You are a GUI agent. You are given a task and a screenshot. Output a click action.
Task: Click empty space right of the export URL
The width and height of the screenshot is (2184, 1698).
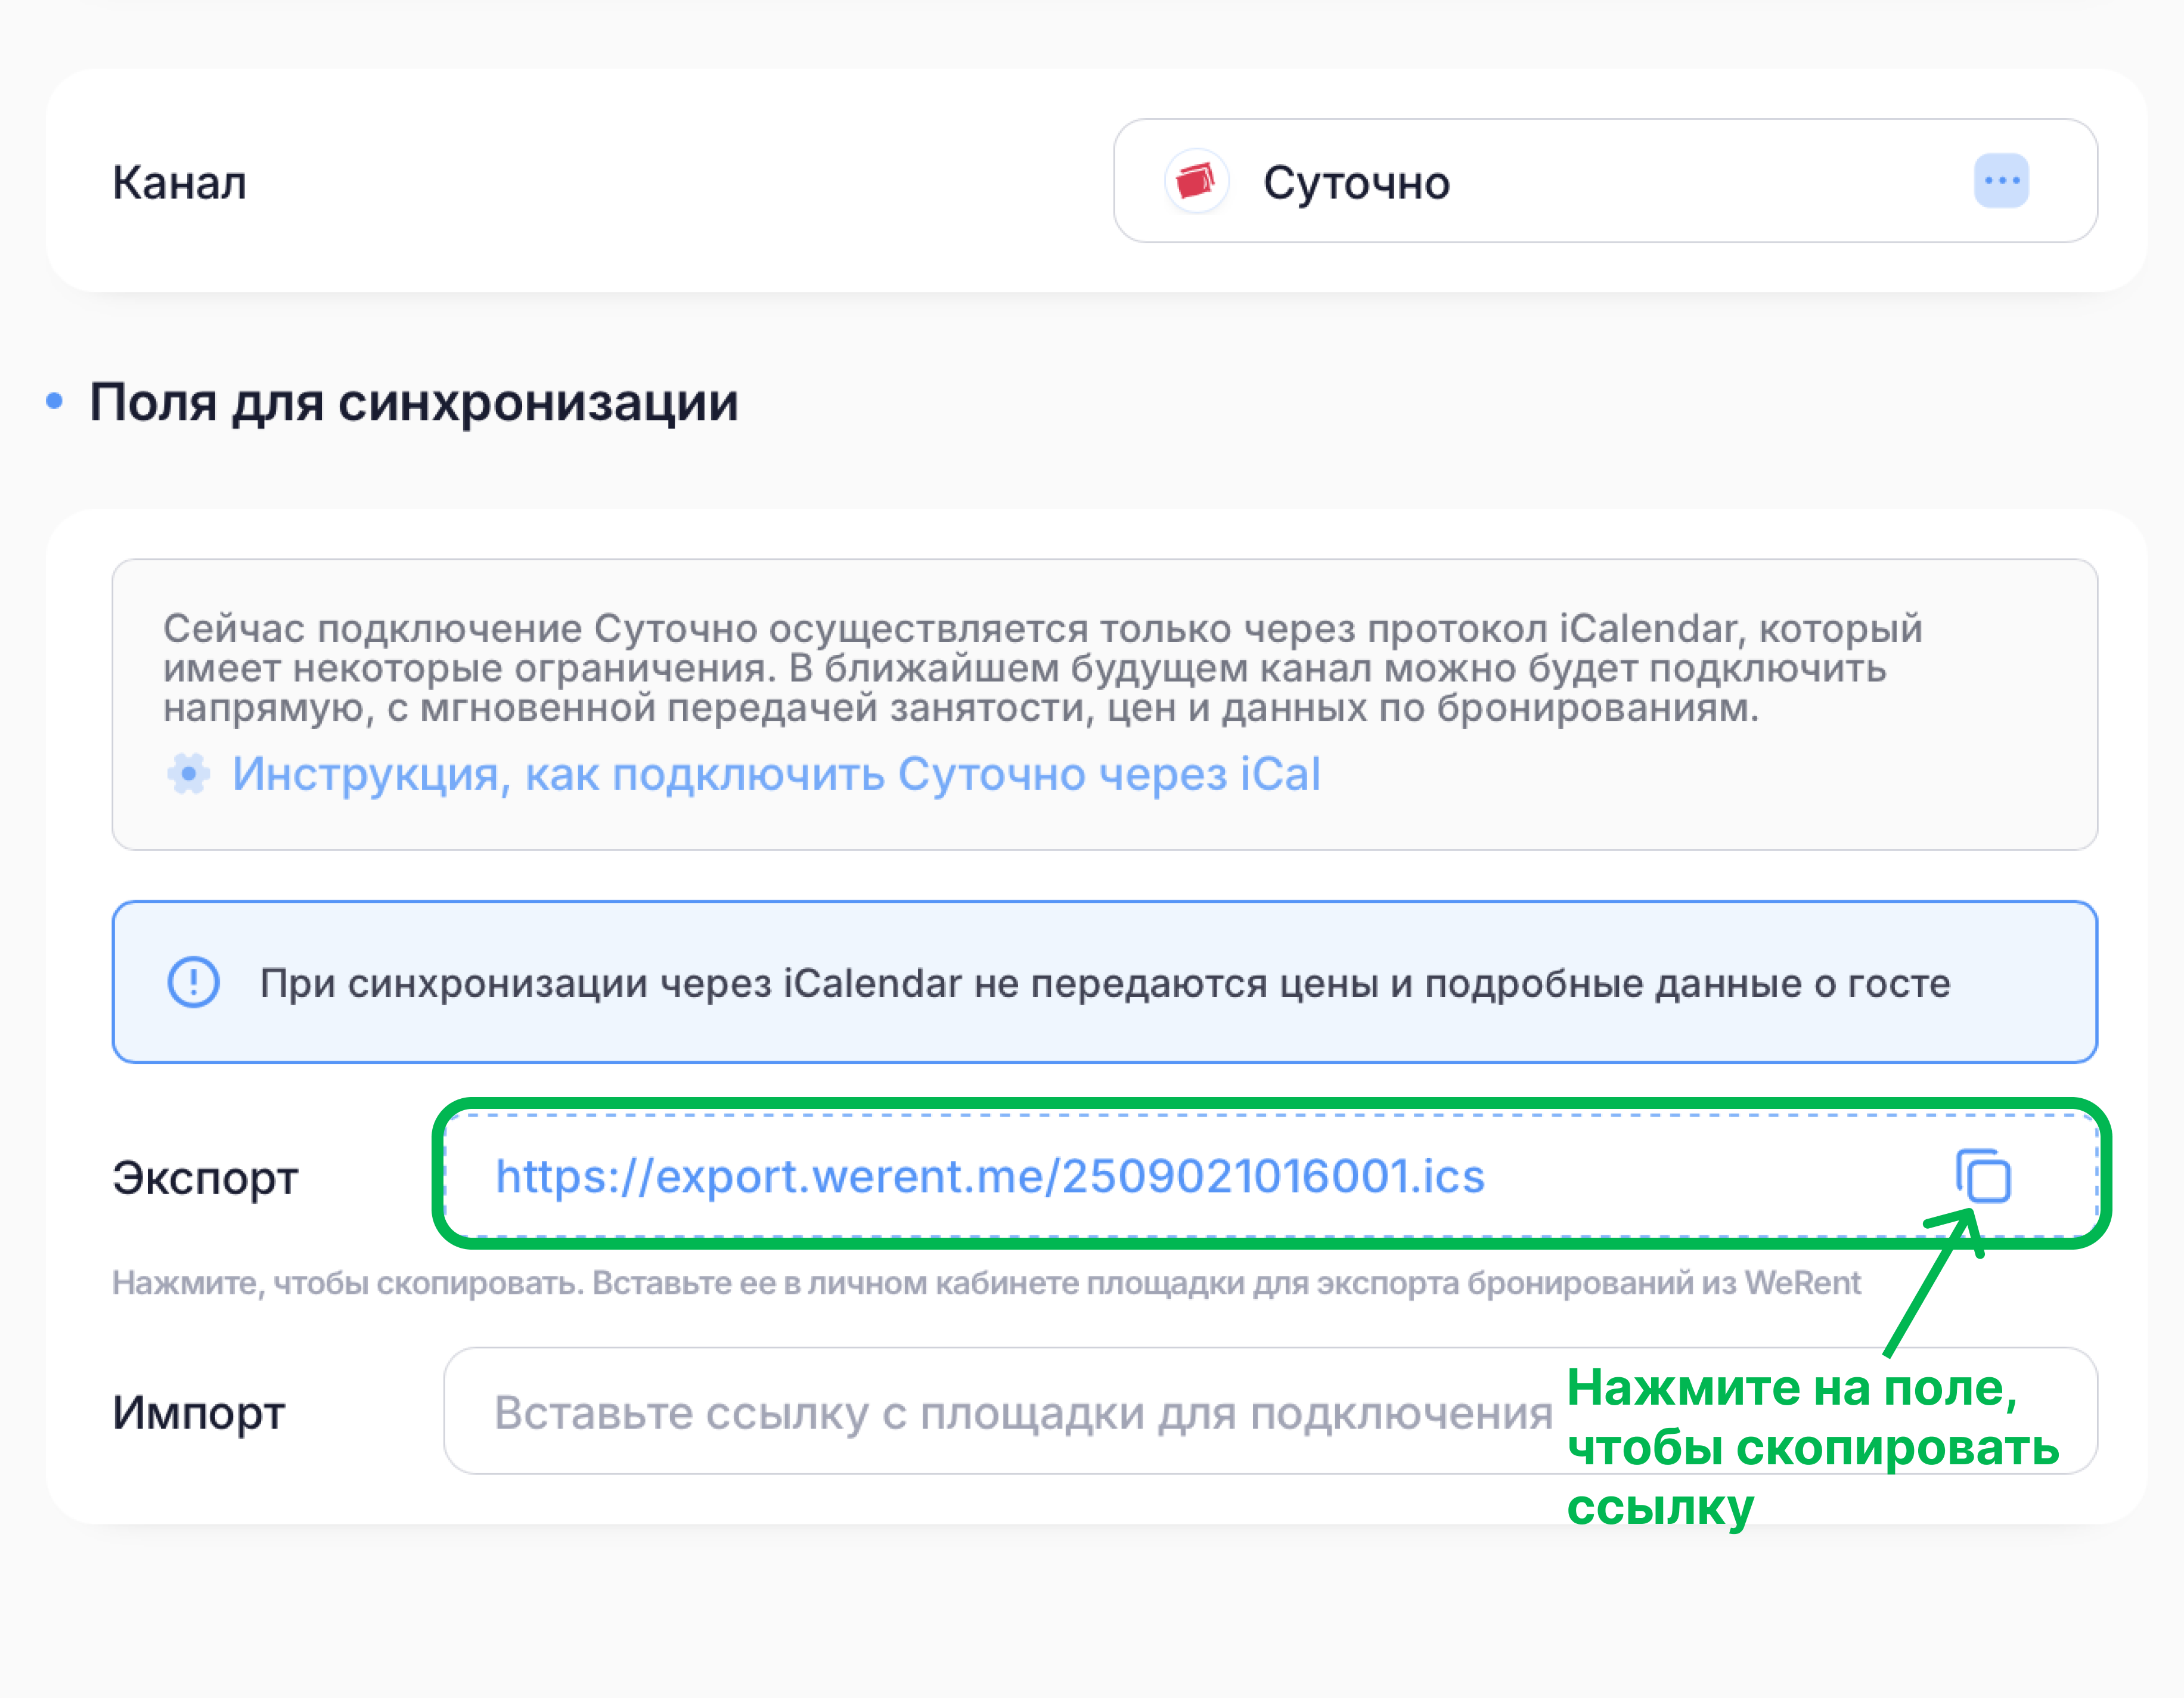[x=1720, y=1176]
